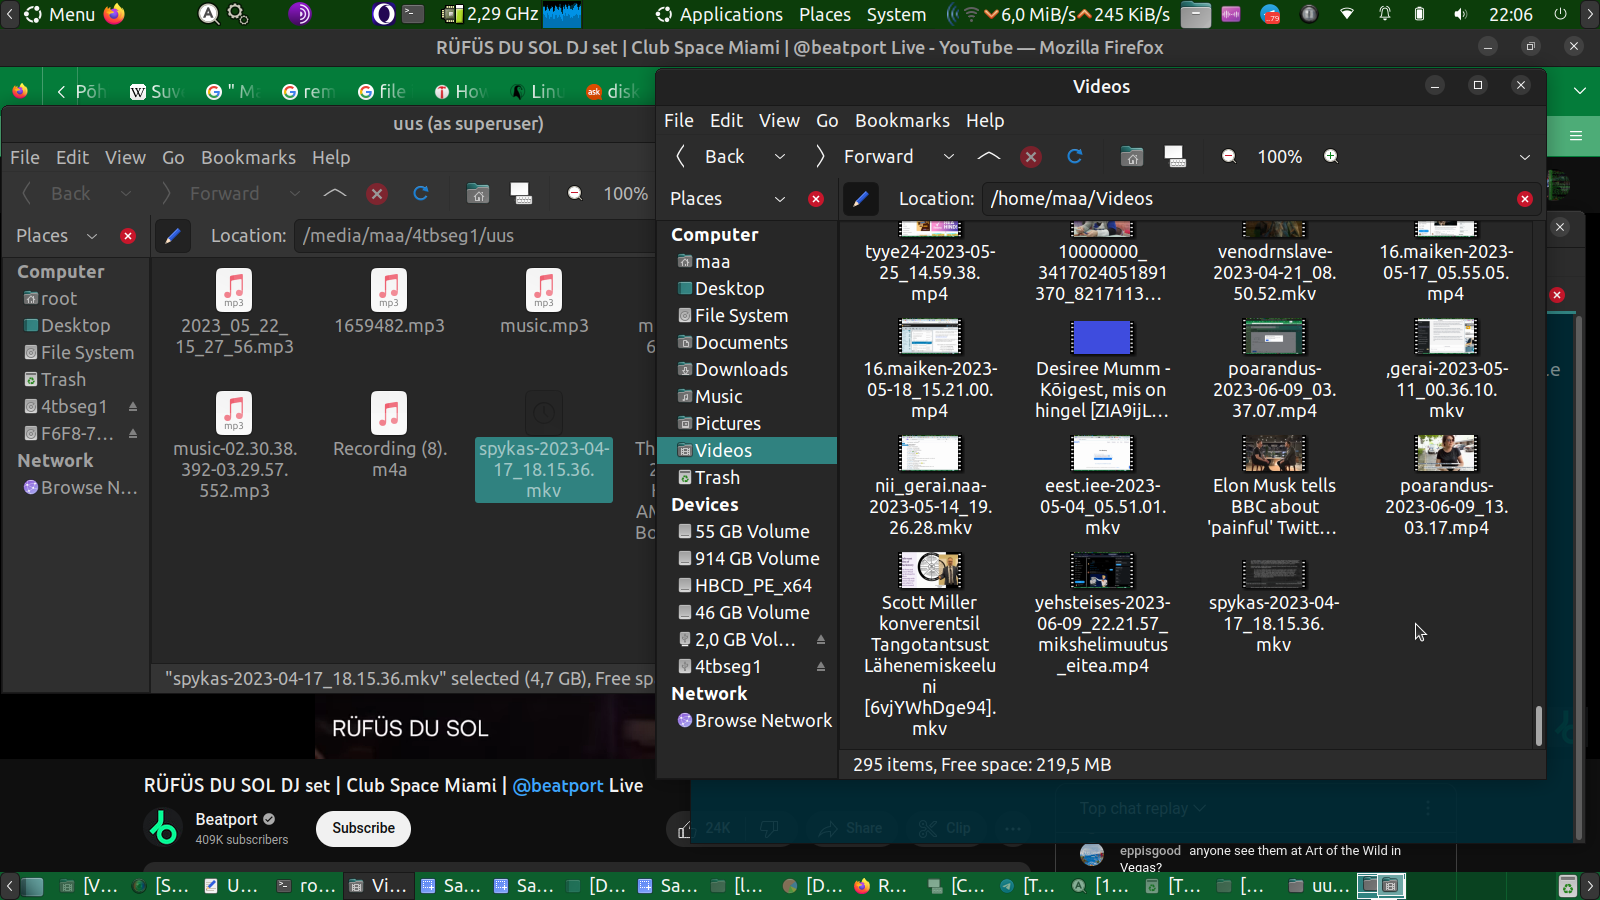Expand the Places sidebar type dropdown

pos(780,199)
